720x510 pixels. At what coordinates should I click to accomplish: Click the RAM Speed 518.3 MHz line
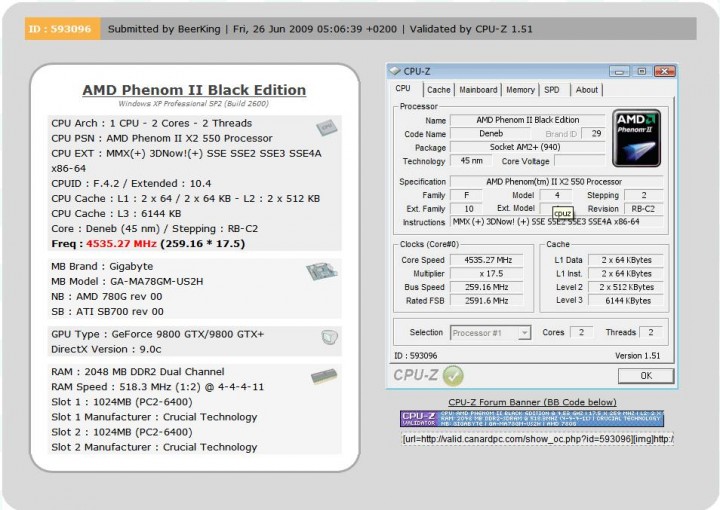pos(158,387)
